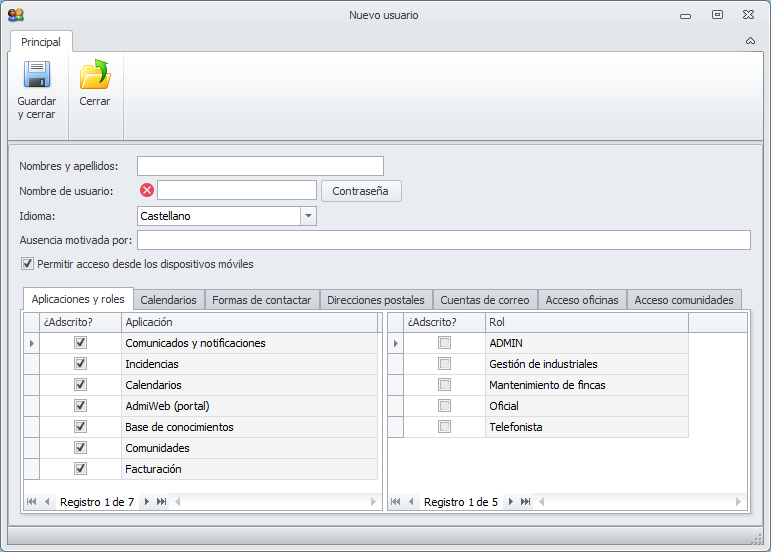Screen dimensions: 771x552
Task: Enable the Telefonista role checkbox
Action: pos(445,427)
